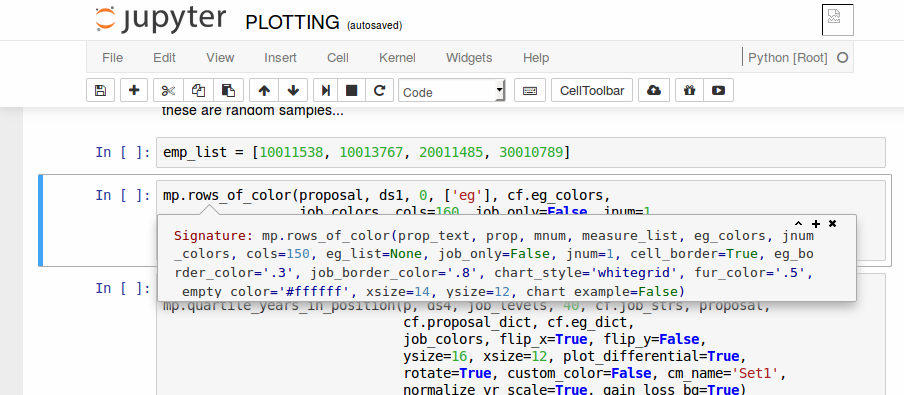The height and width of the screenshot is (395, 904).
Task: Rename the notebook title PLOTTING
Action: tap(292, 22)
